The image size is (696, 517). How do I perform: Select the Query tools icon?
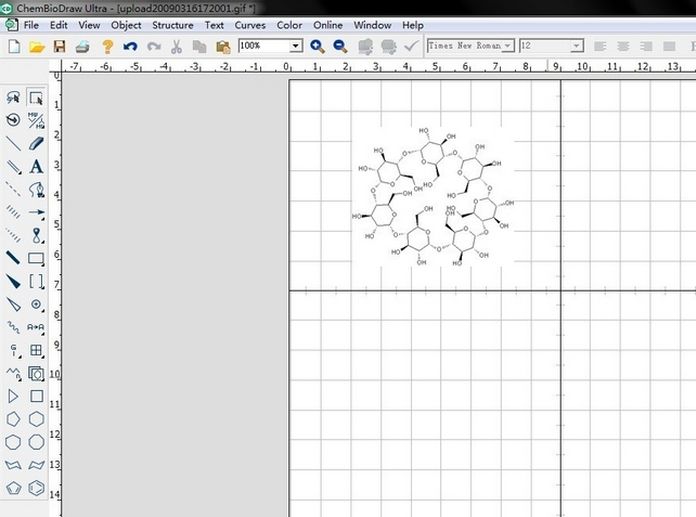pyautogui.click(x=13, y=350)
